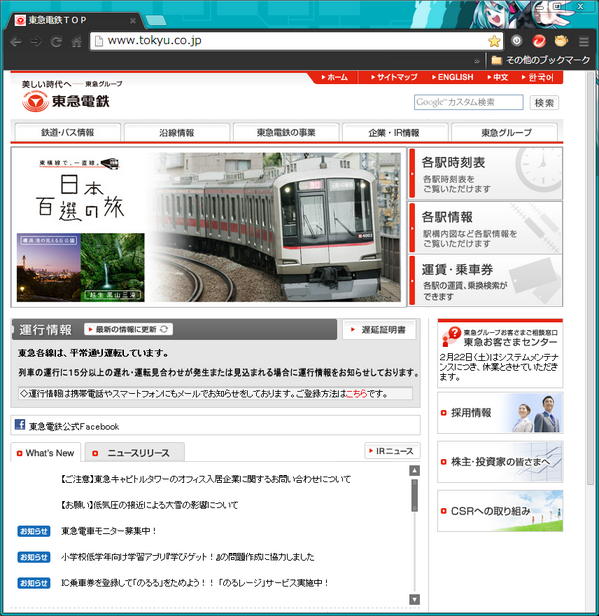The width and height of the screenshot is (599, 616).
Task: Click お知らせ badge beside 東急電車モニター
Action: pyautogui.click(x=34, y=531)
